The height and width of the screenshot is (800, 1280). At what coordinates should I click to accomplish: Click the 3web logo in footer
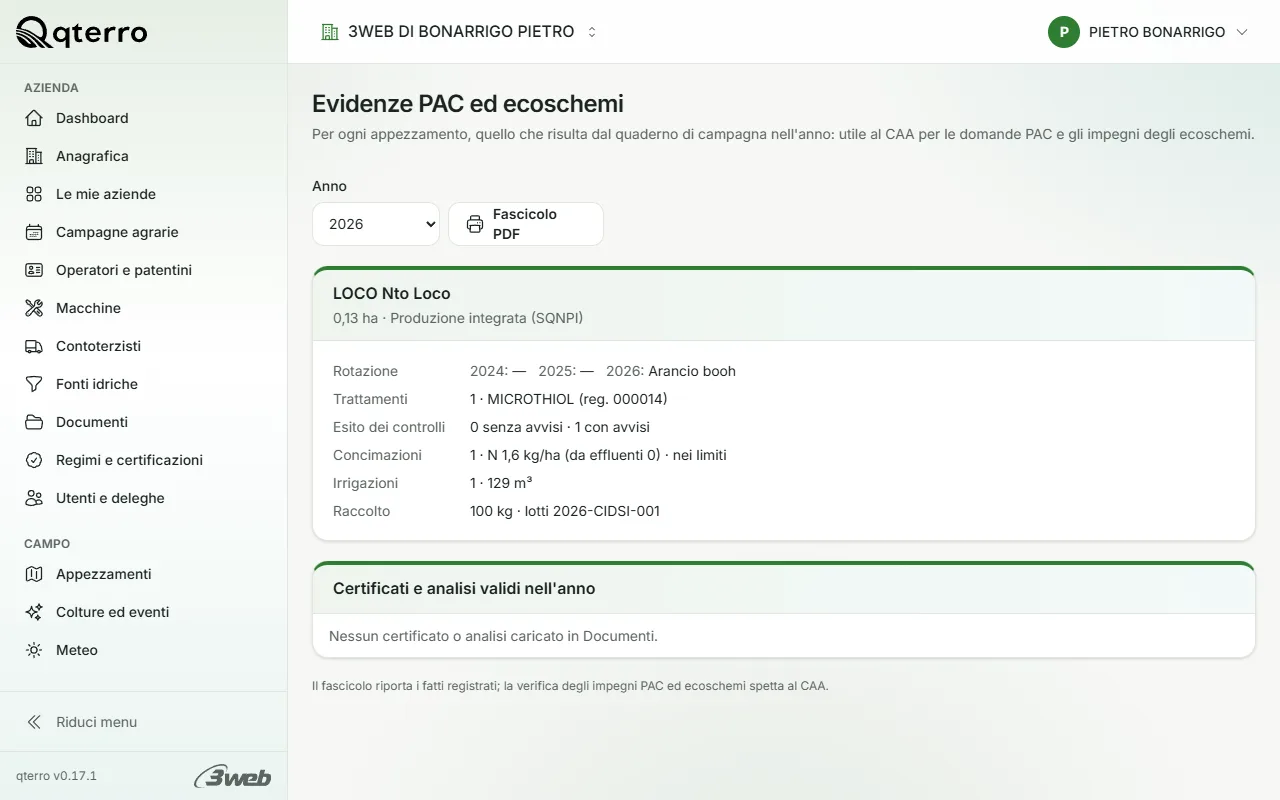[232, 776]
